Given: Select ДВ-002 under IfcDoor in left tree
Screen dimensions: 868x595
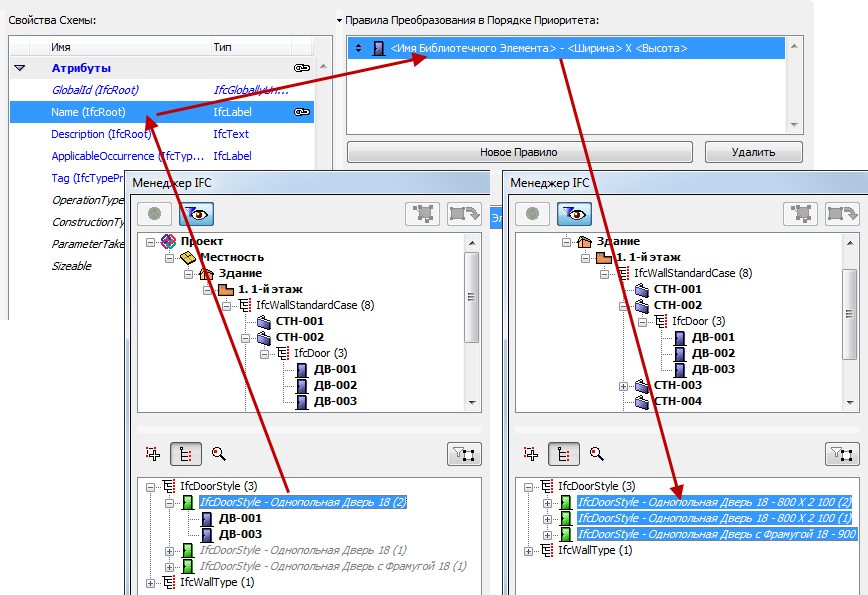Looking at the screenshot, I should tap(335, 386).
